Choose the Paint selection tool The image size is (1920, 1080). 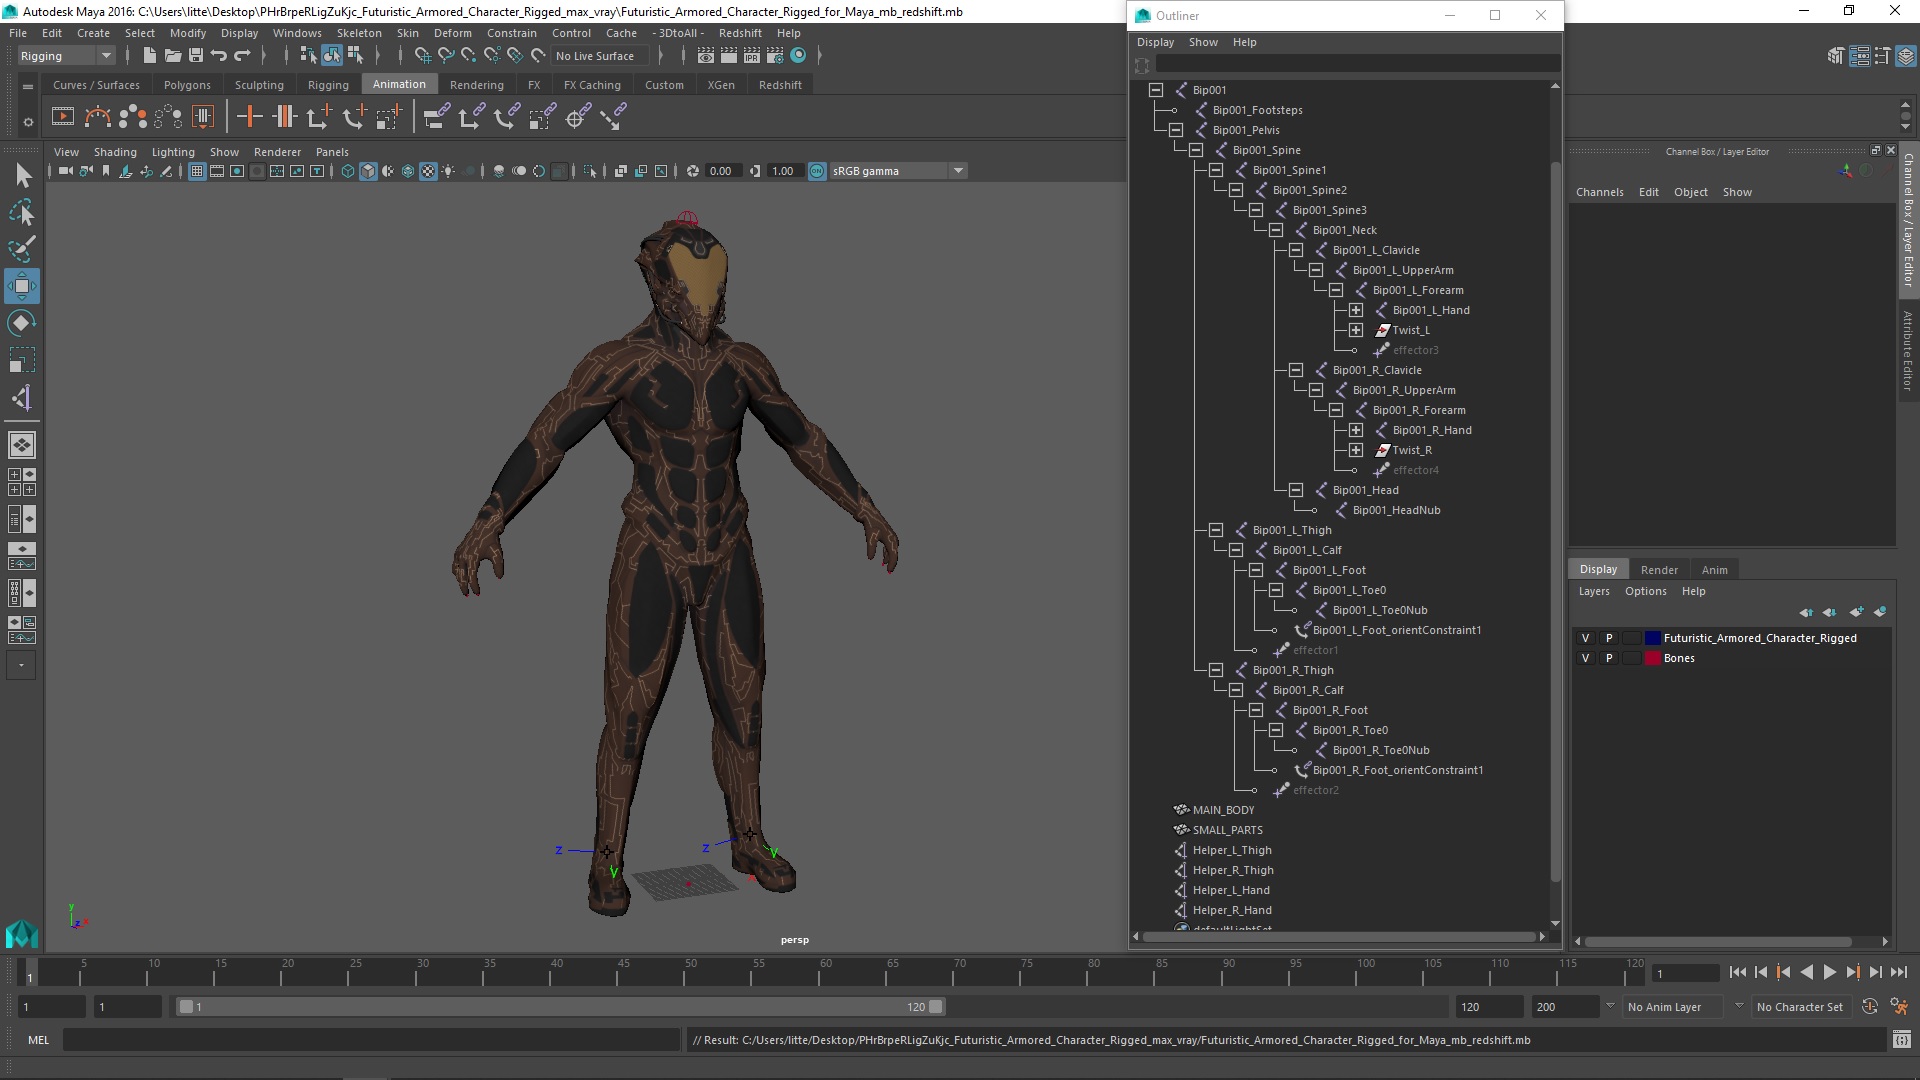coord(22,249)
